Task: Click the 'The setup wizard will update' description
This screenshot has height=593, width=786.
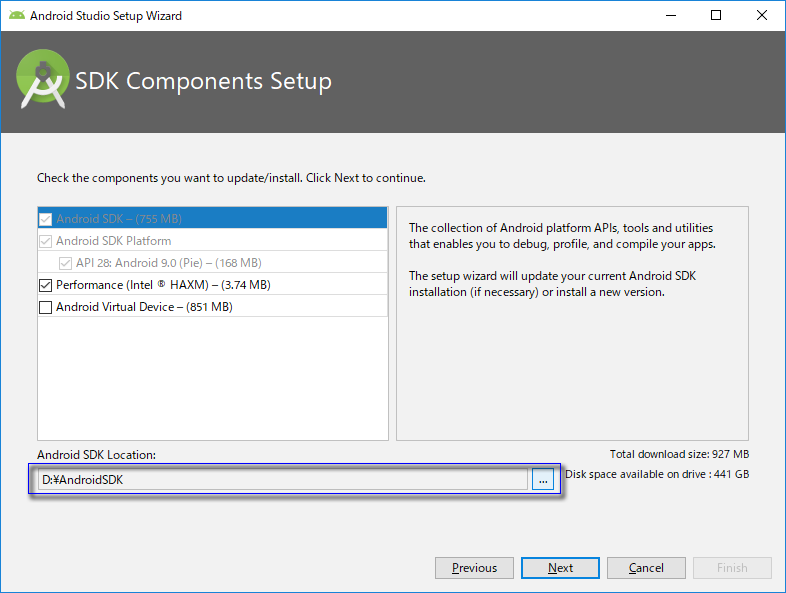Action: 552,284
